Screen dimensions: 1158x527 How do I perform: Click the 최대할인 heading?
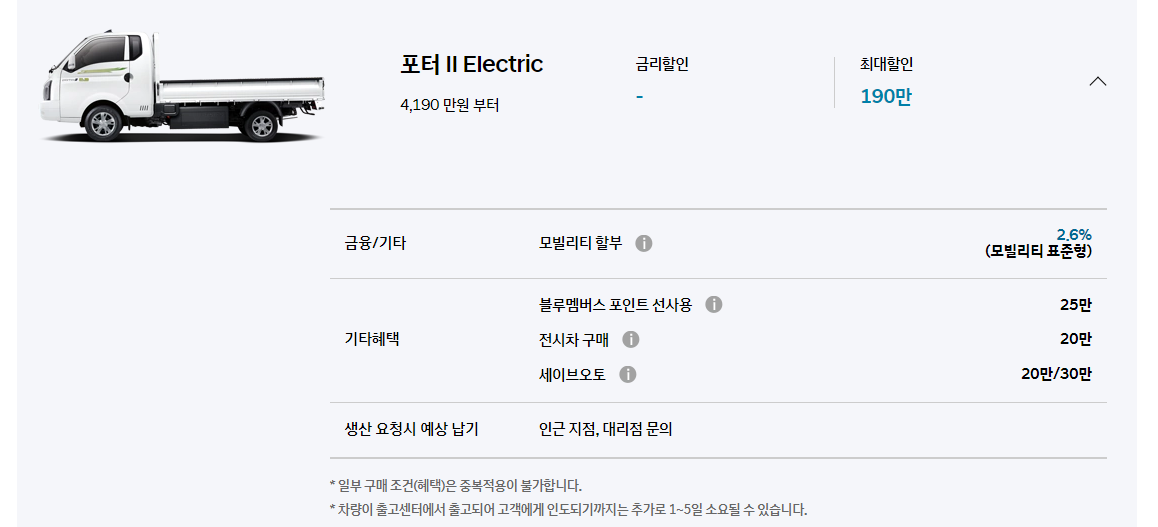[x=886, y=64]
